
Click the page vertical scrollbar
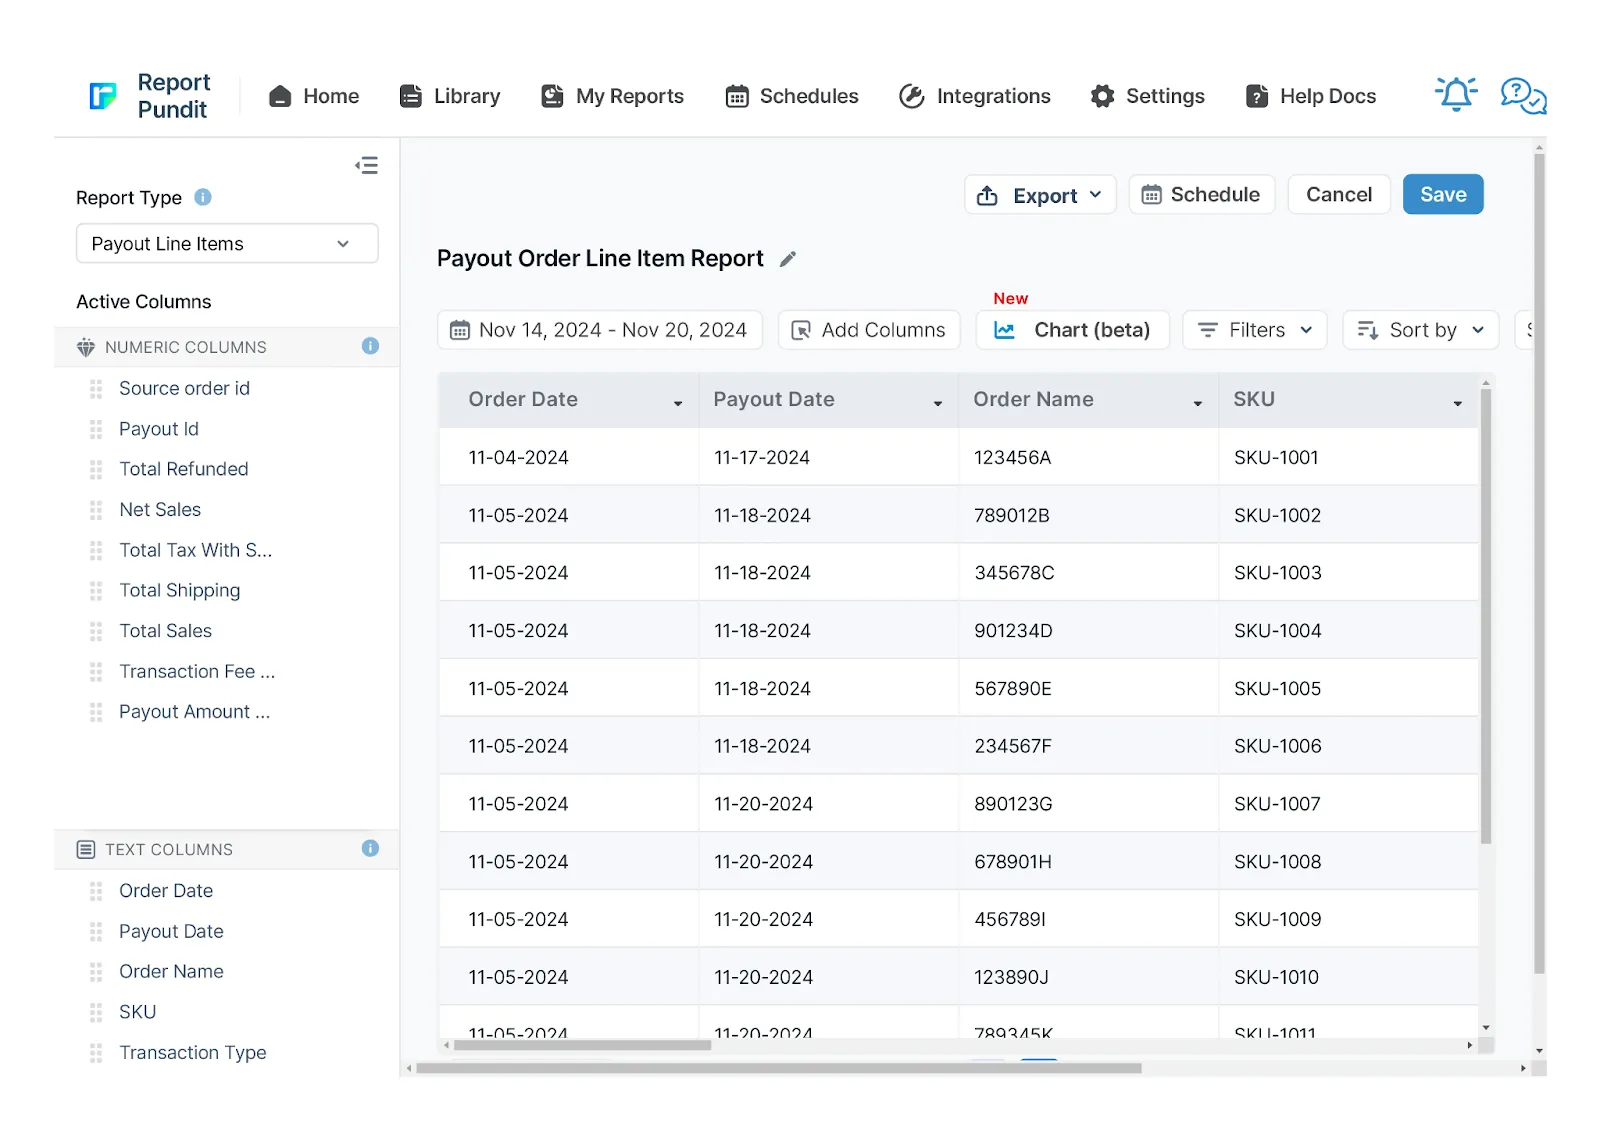click(x=1539, y=564)
